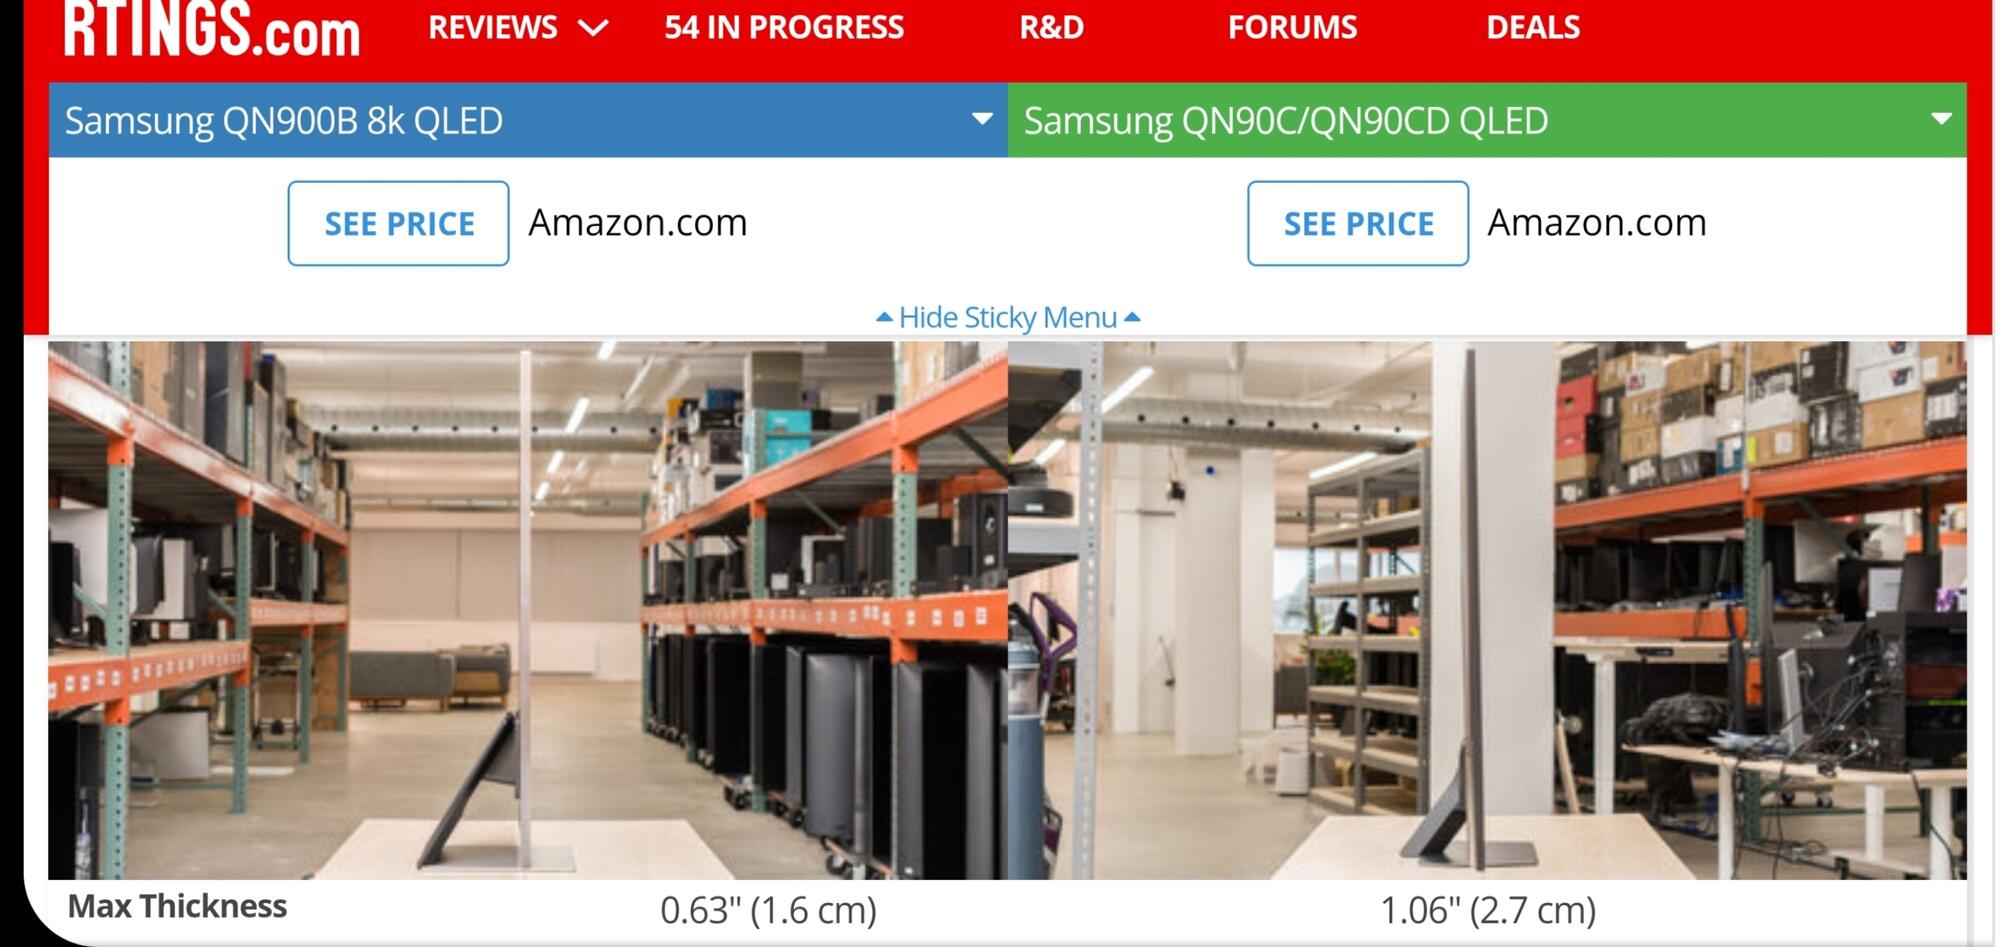This screenshot has width=2000, height=947.
Task: Open the Amazon.com link for QN90C
Action: [1597, 222]
